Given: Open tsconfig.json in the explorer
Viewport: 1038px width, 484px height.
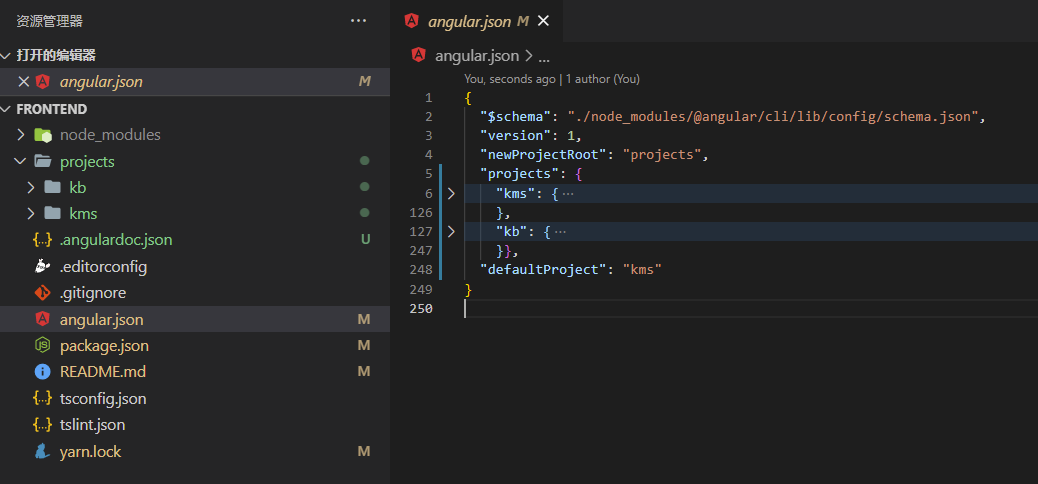Looking at the screenshot, I should [103, 399].
